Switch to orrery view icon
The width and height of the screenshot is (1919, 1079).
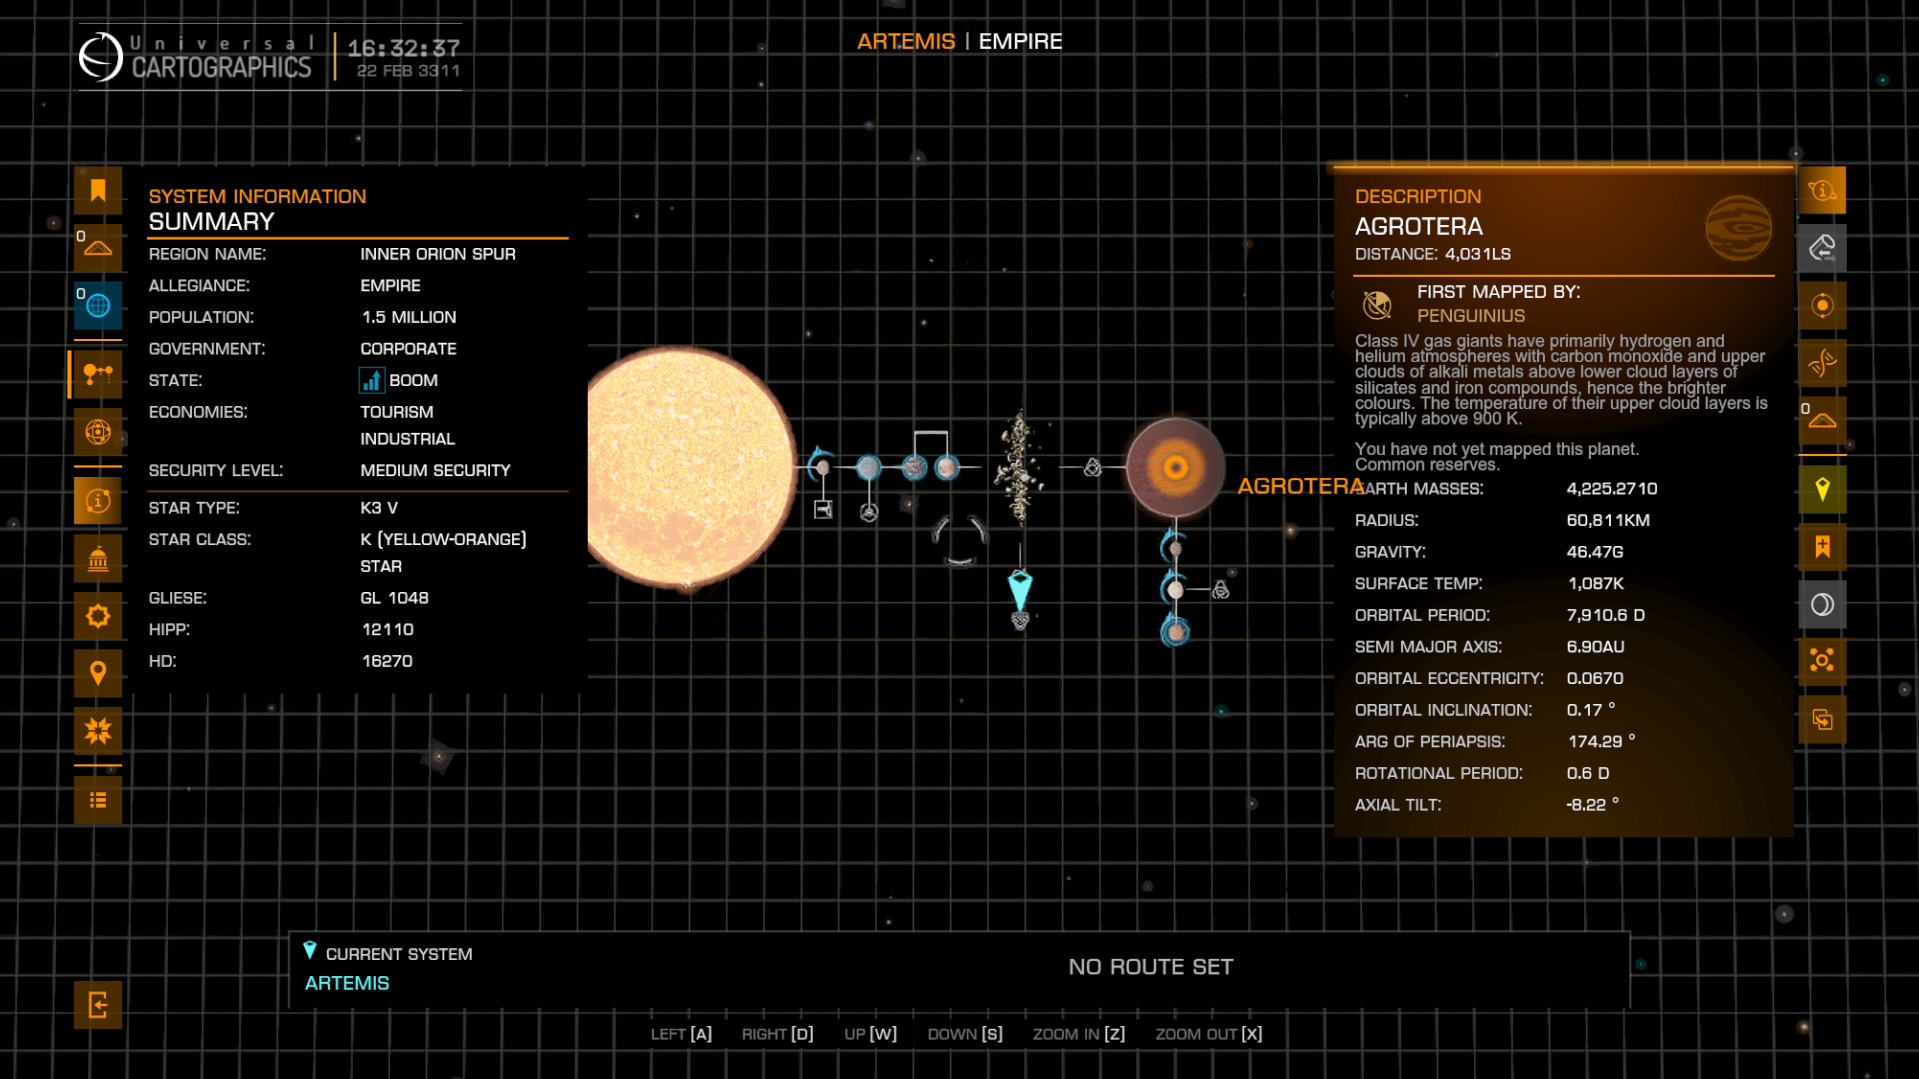coord(98,432)
